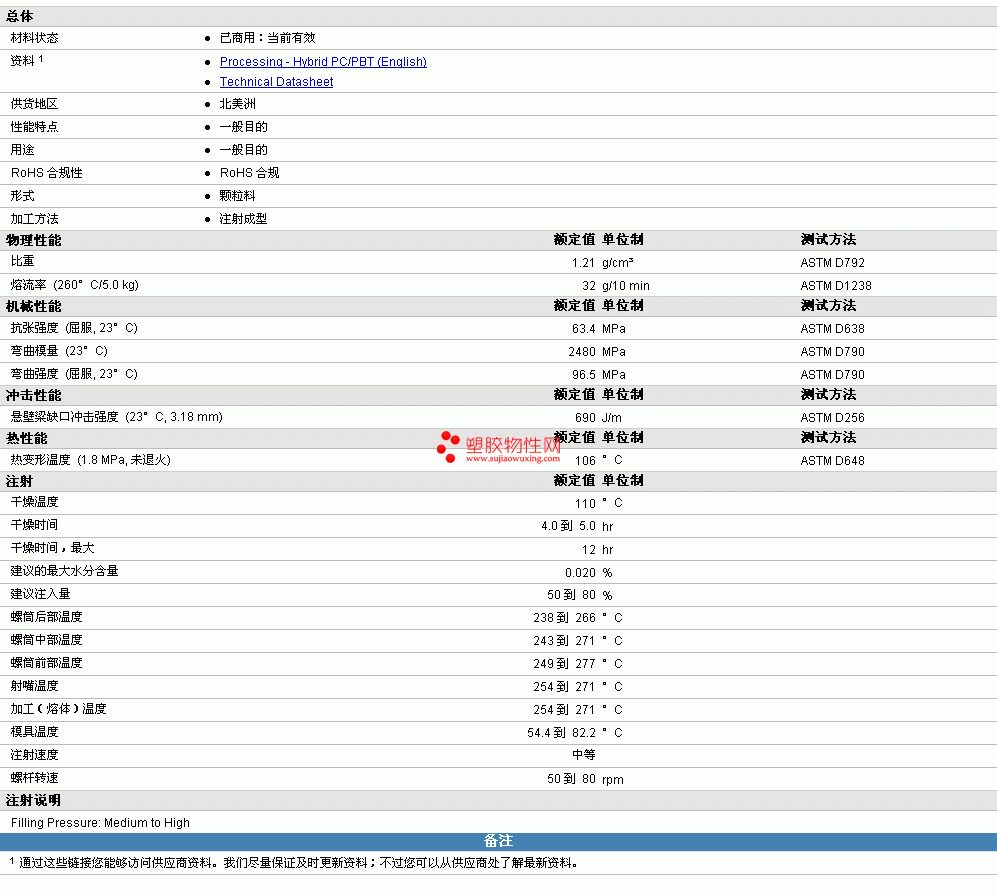This screenshot has height=896, width=997.
Task: Click the 备注 blue header bar
Action: pos(498,841)
